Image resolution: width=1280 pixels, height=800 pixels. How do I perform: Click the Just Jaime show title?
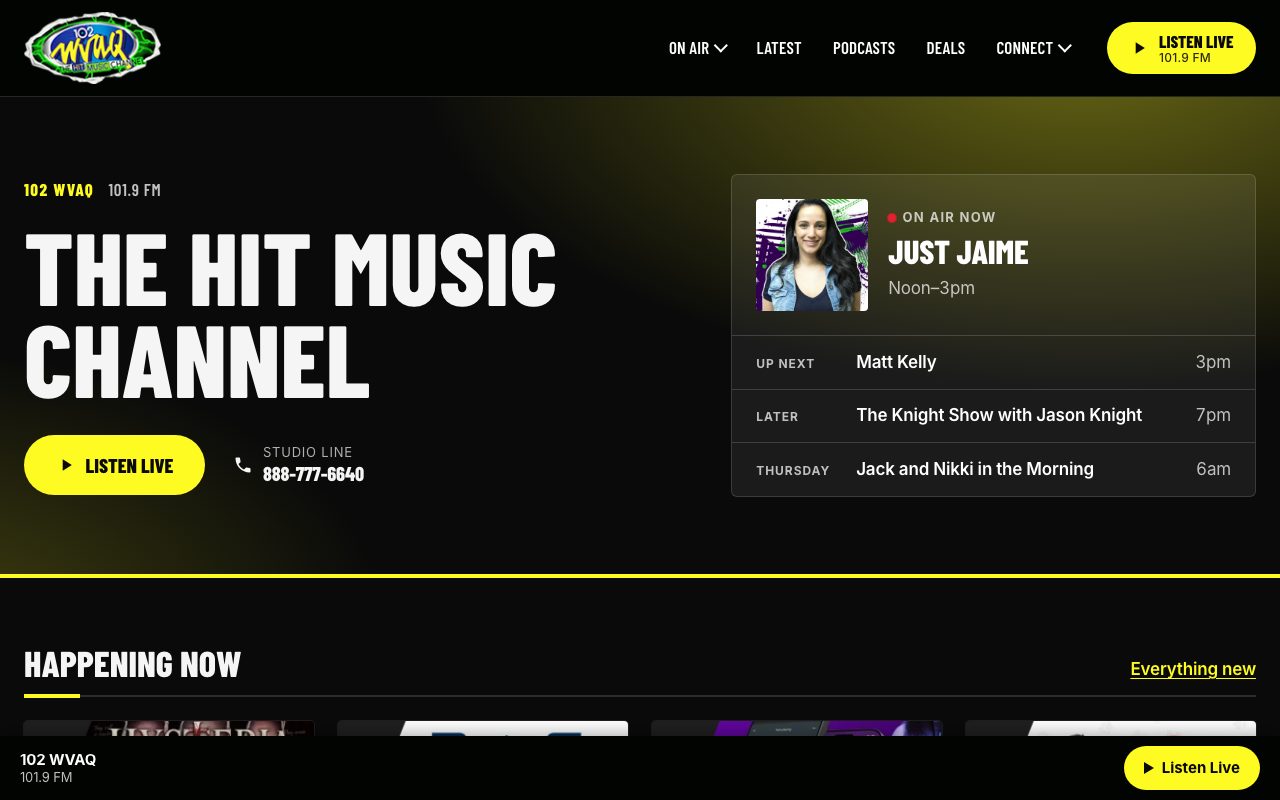(x=958, y=252)
